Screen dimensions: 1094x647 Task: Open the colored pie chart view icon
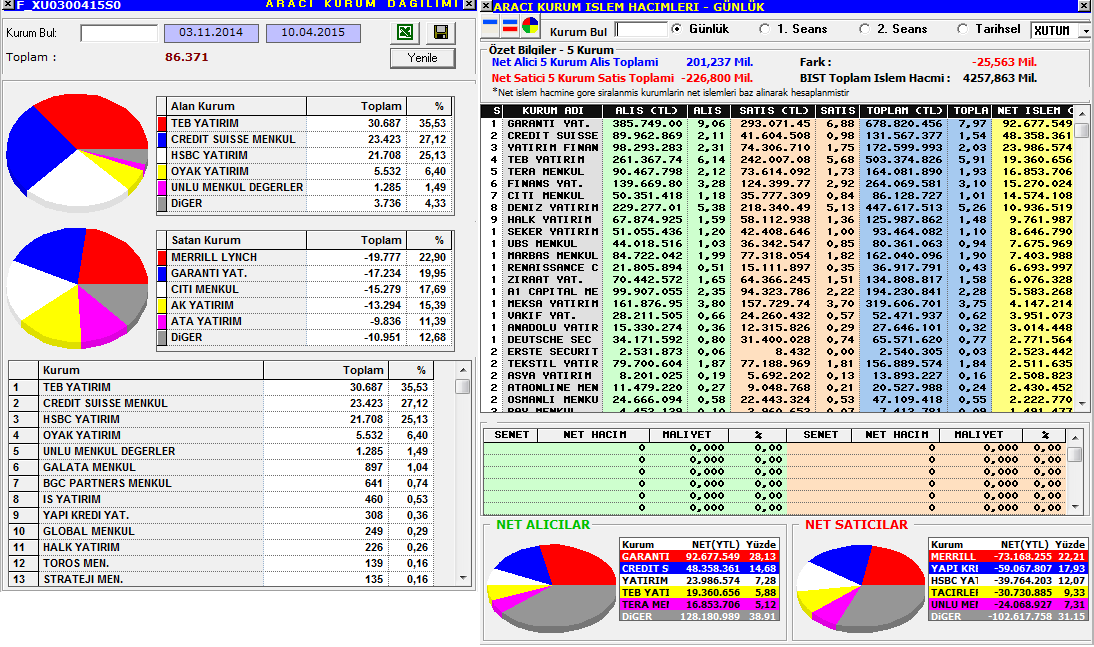coord(530,27)
